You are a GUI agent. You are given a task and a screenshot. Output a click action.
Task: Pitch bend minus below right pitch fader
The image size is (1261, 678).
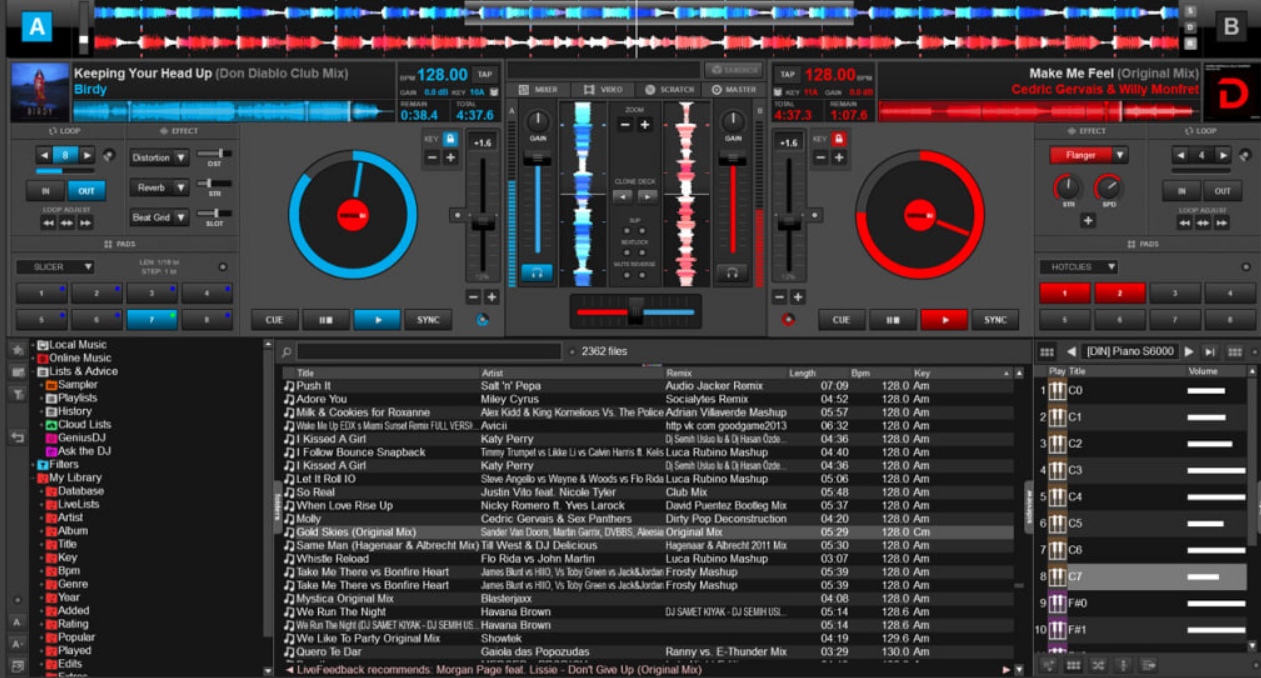780,297
